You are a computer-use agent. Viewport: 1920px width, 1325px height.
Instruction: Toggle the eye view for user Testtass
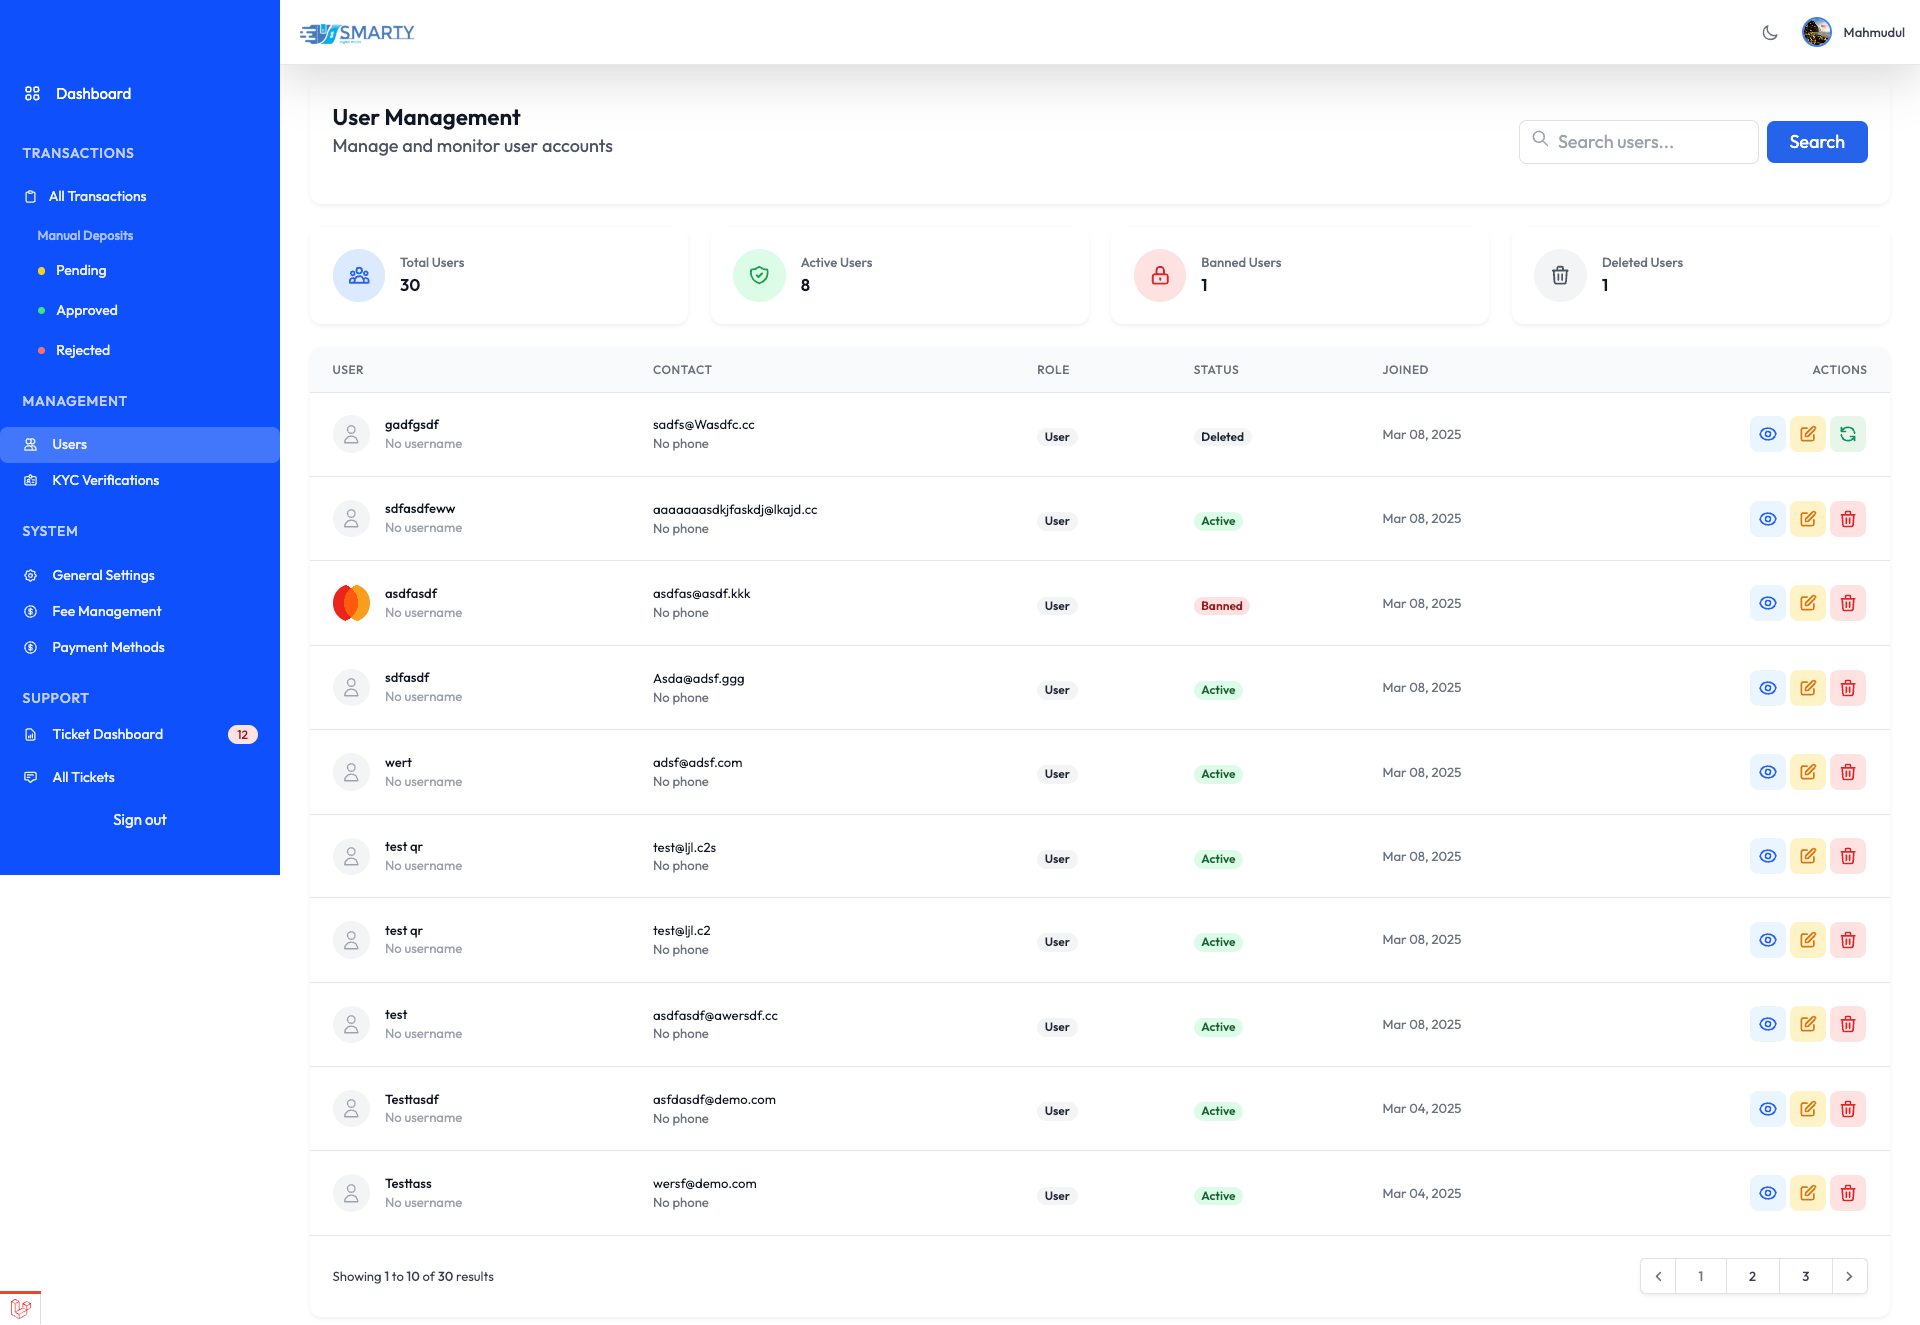pyautogui.click(x=1768, y=1193)
